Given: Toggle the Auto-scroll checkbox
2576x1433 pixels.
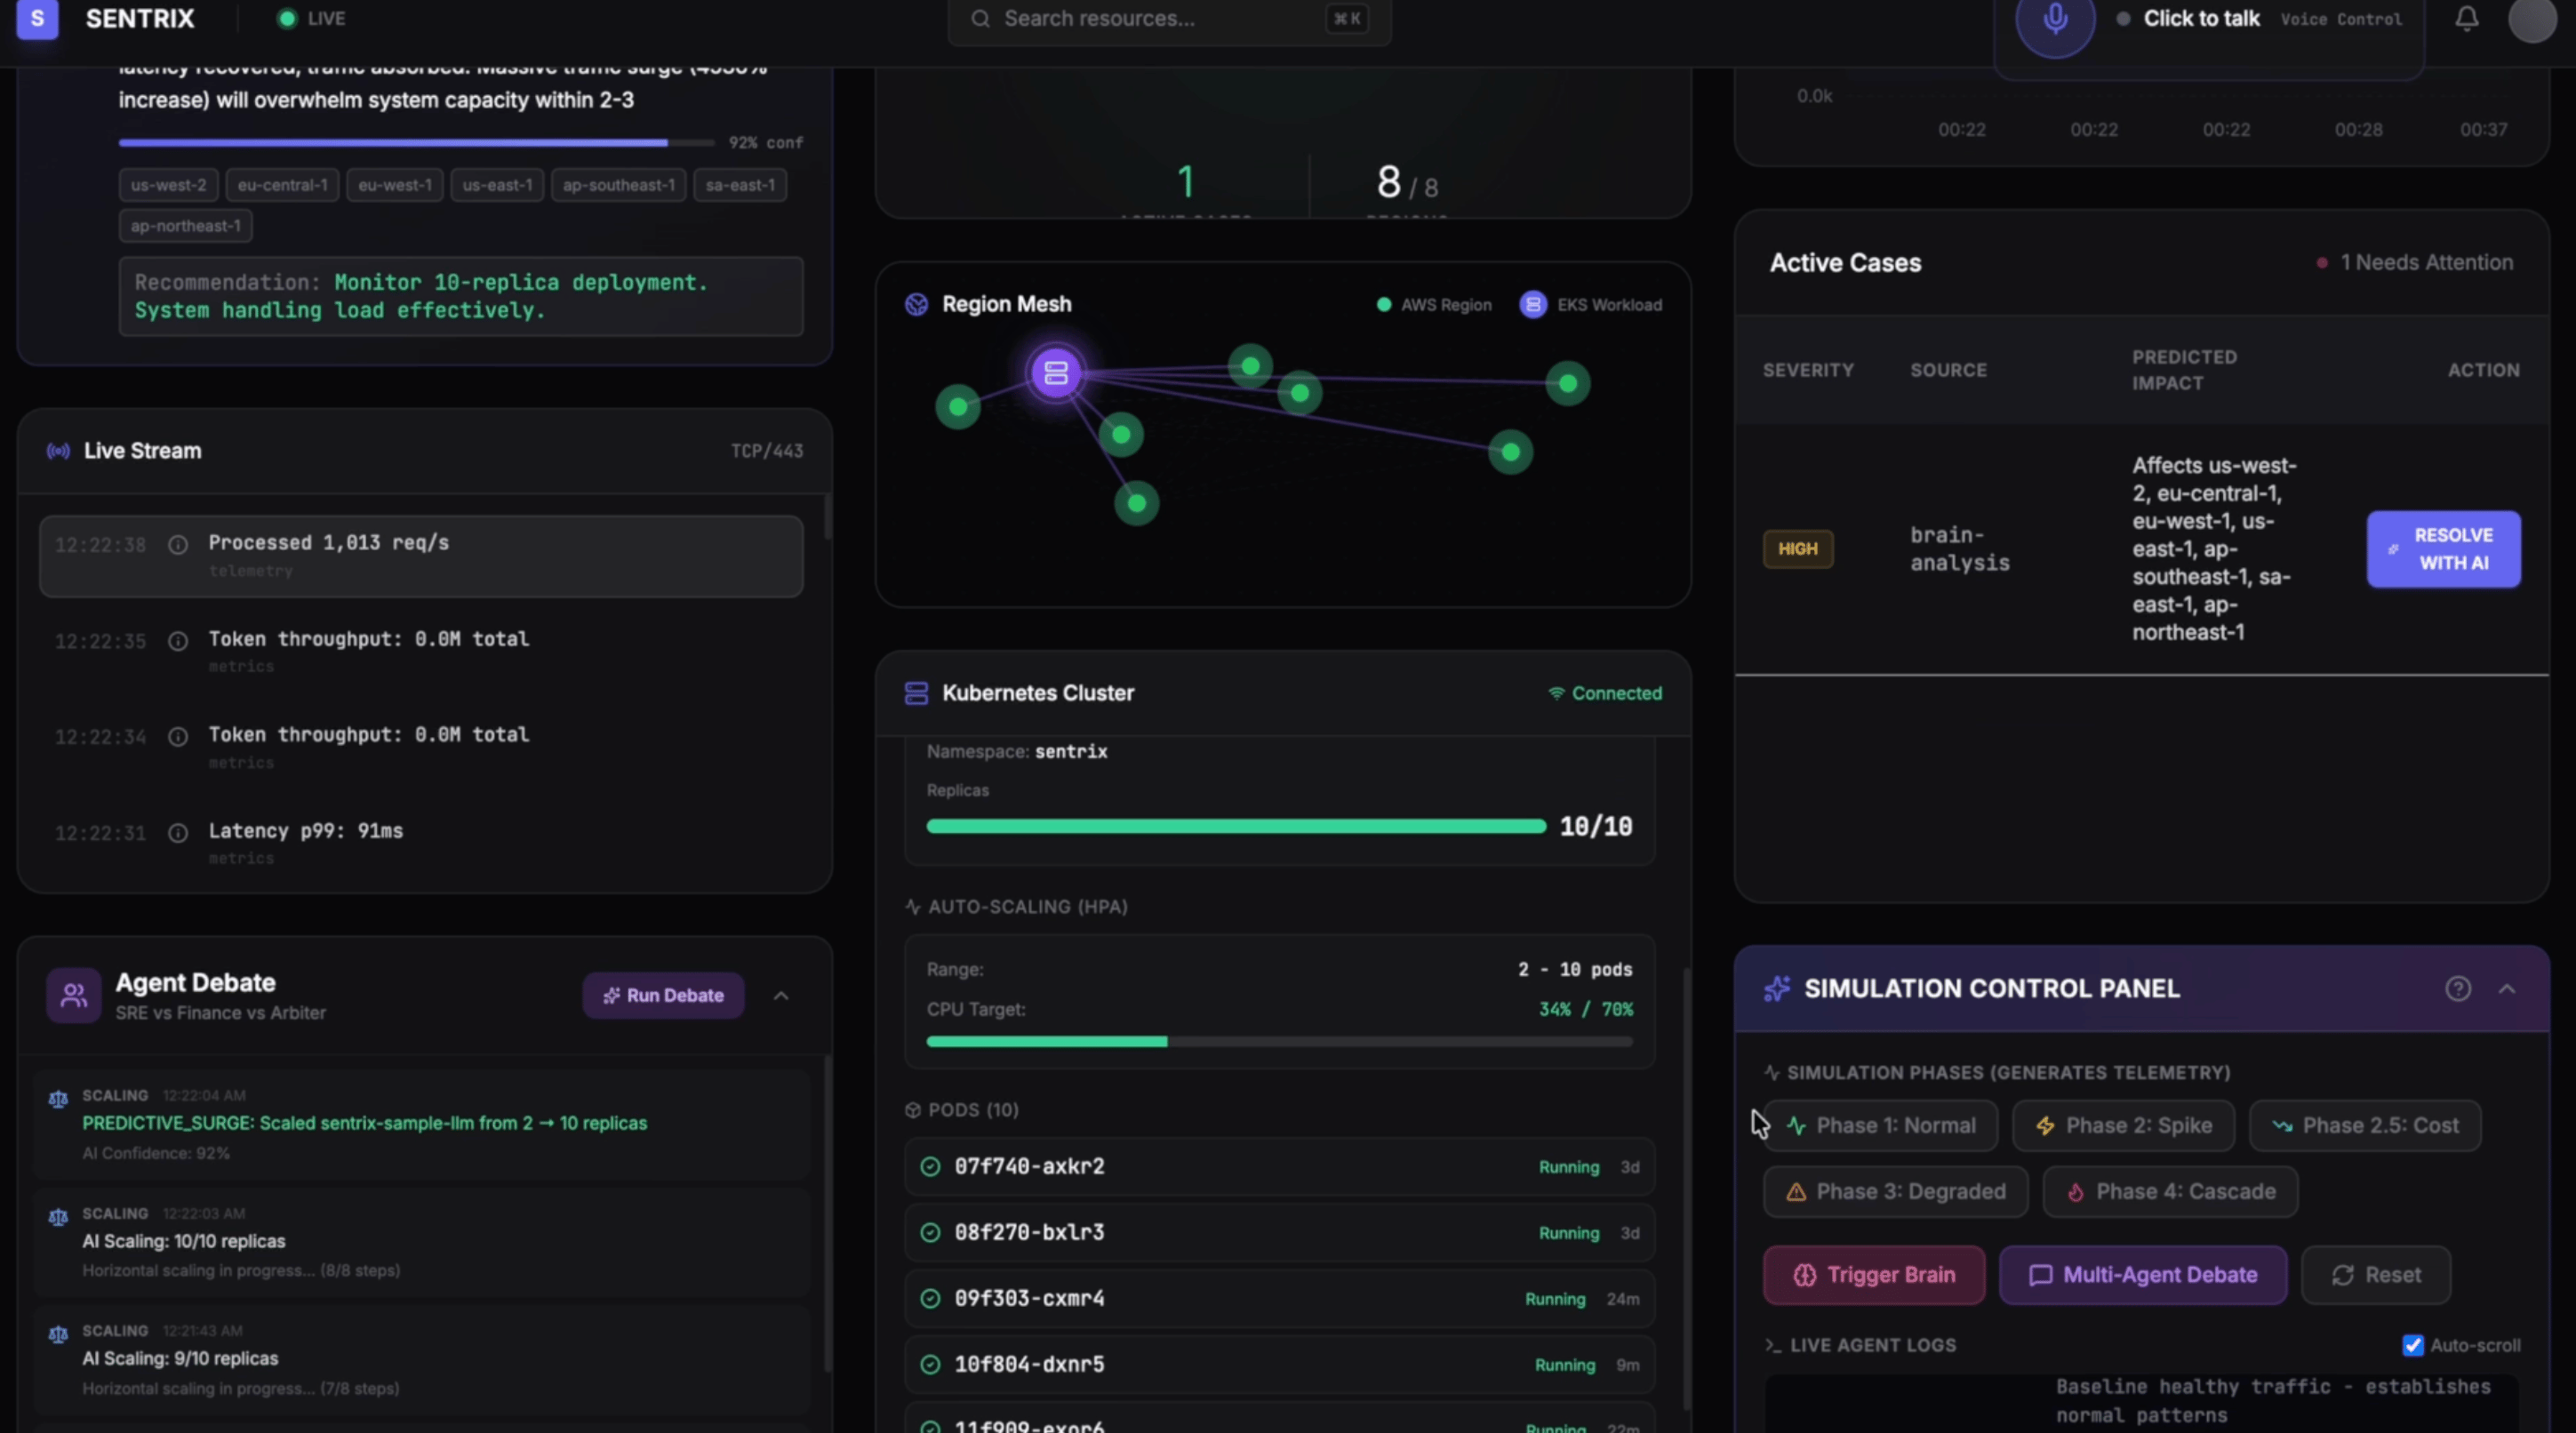Looking at the screenshot, I should click(x=2412, y=1345).
